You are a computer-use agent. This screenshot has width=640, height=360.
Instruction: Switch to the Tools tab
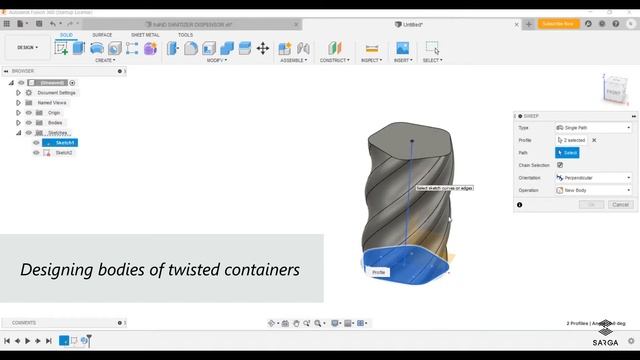pyautogui.click(x=185, y=35)
